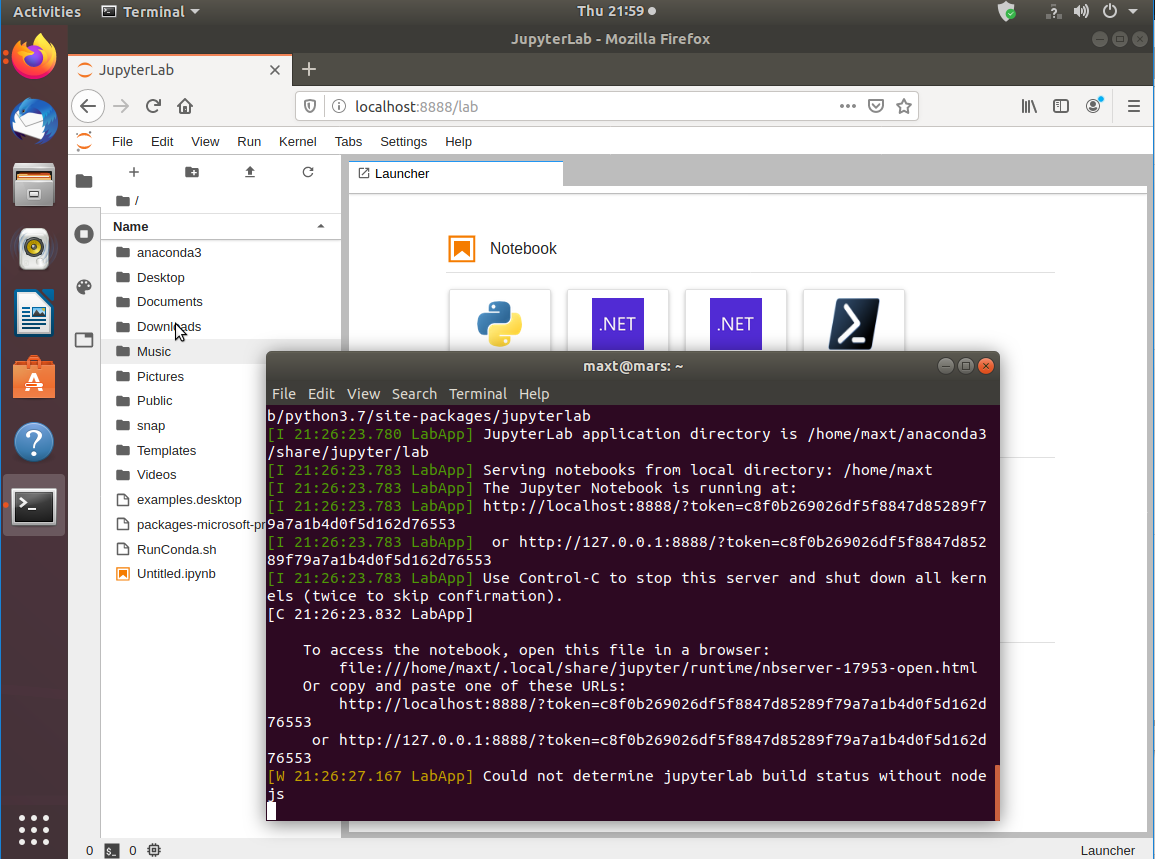Image resolution: width=1155 pixels, height=859 pixels.
Task: Open the JupyterLab Help menu
Action: click(x=458, y=141)
